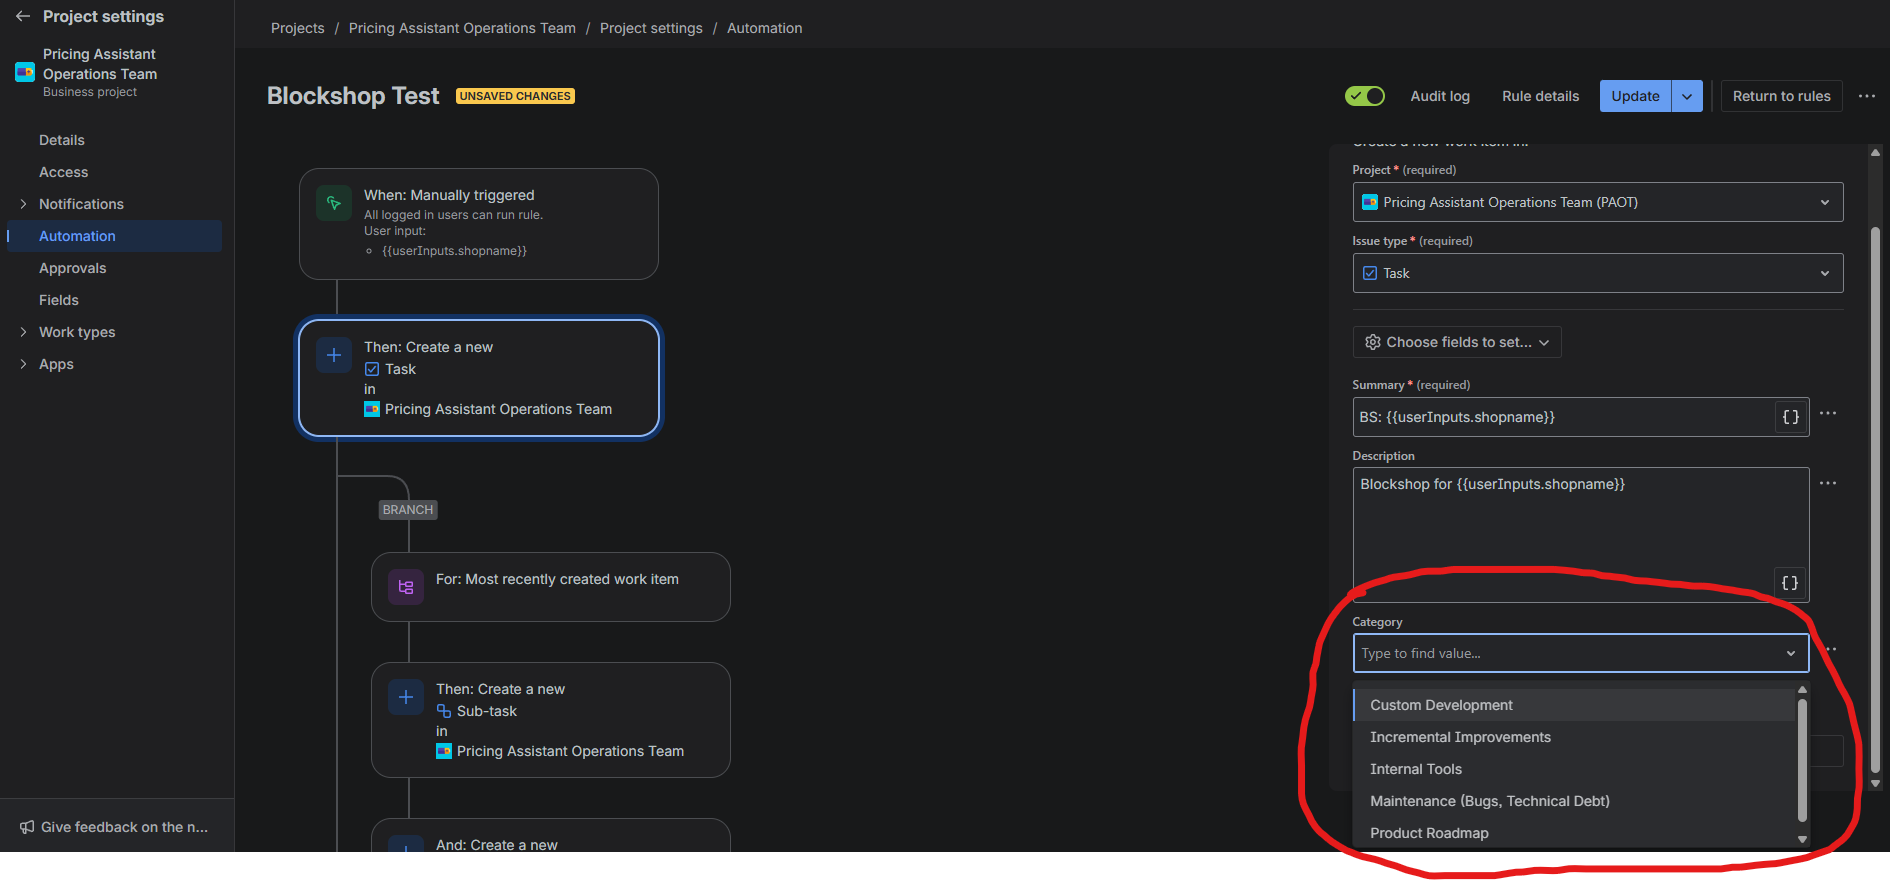Select Maintenance (Bugs, Technical Debt) option

pos(1575,801)
